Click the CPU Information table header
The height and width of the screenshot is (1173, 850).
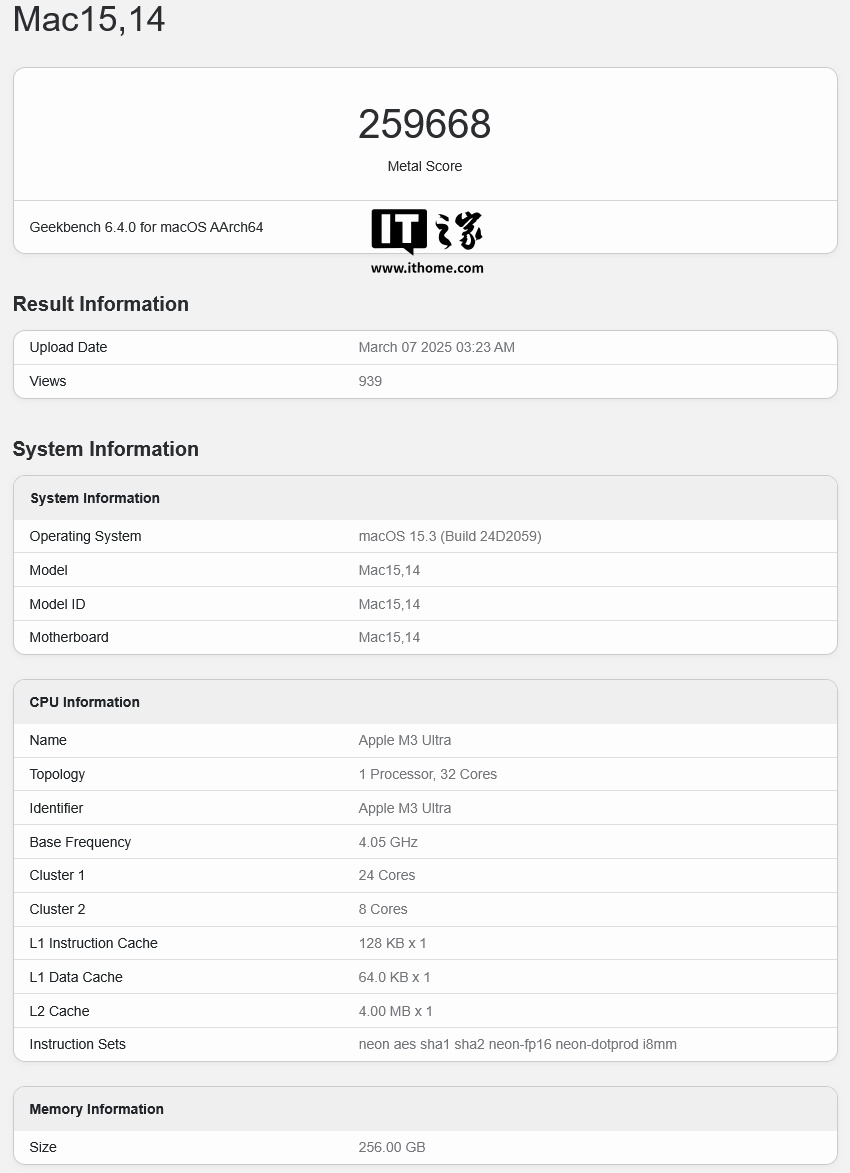click(x=425, y=702)
